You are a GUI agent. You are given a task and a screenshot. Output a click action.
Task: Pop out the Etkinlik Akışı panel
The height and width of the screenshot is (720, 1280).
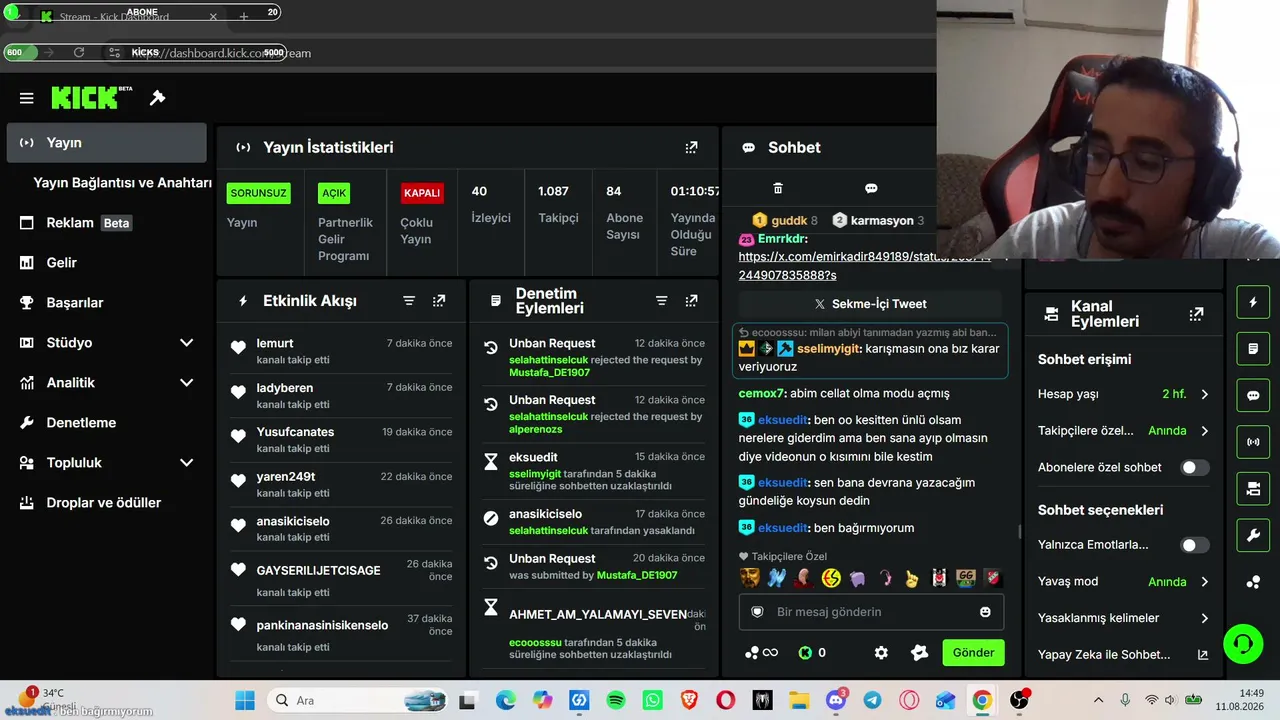[439, 301]
